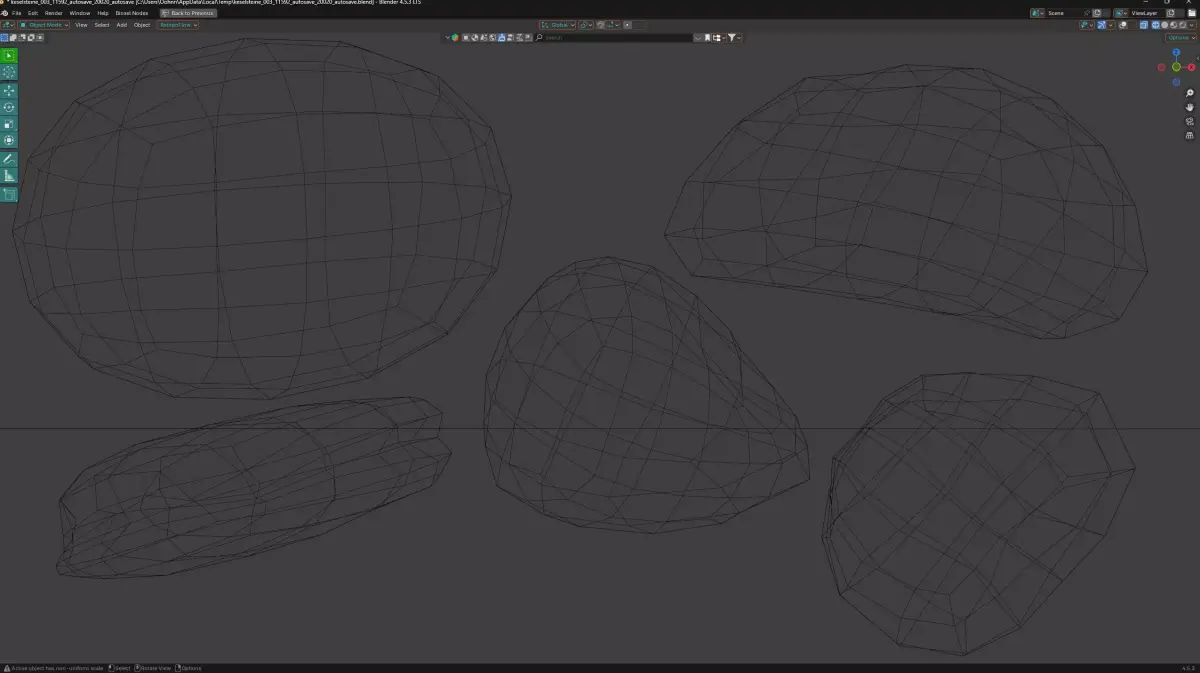Toggle the camera view icon
Screen dimensions: 1200x673
point(1190,121)
